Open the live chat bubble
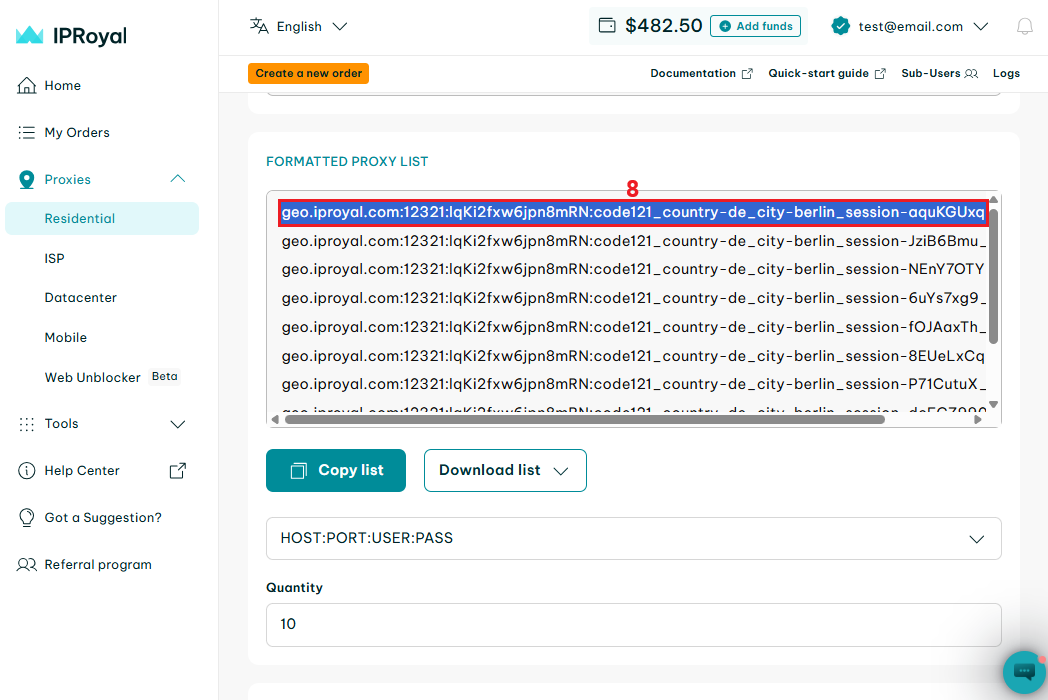This screenshot has width=1048, height=700. [x=1024, y=671]
